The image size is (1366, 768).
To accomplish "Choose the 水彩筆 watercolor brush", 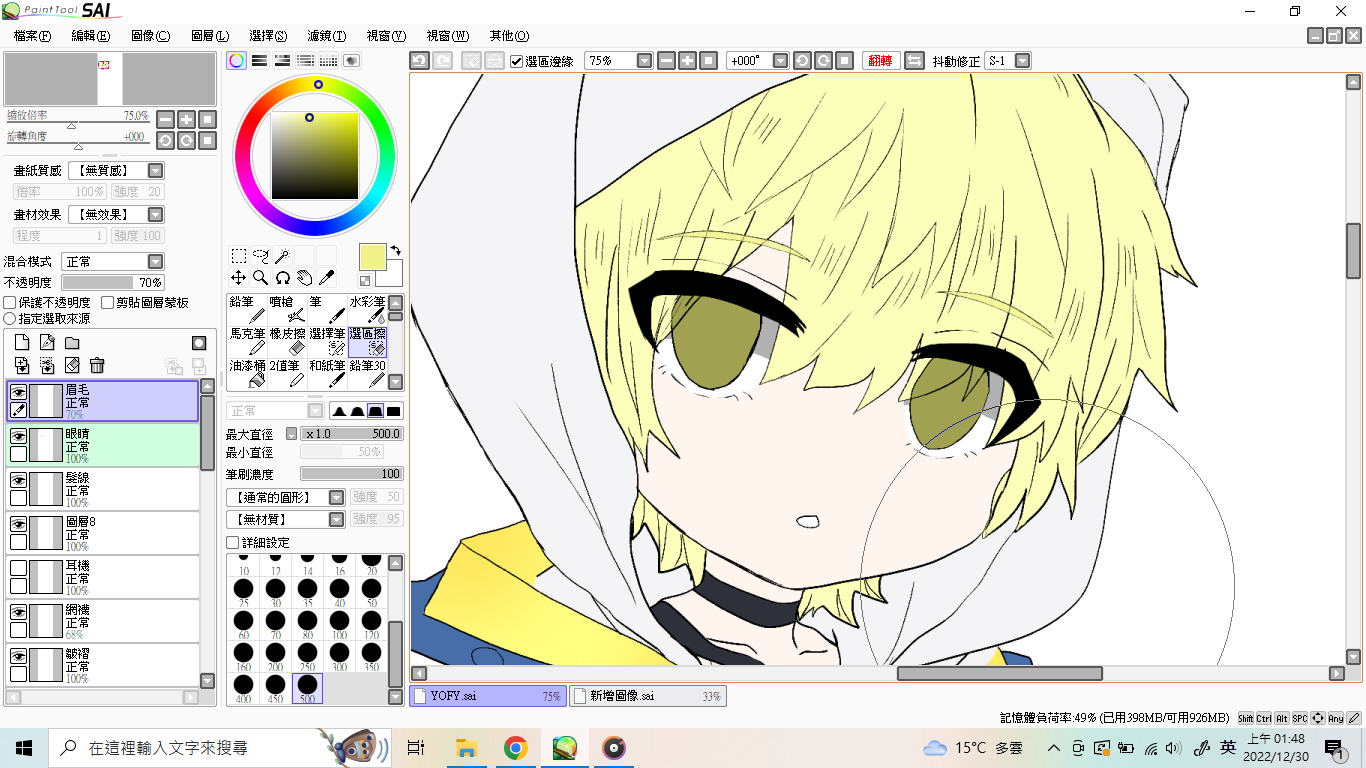I will (x=367, y=310).
